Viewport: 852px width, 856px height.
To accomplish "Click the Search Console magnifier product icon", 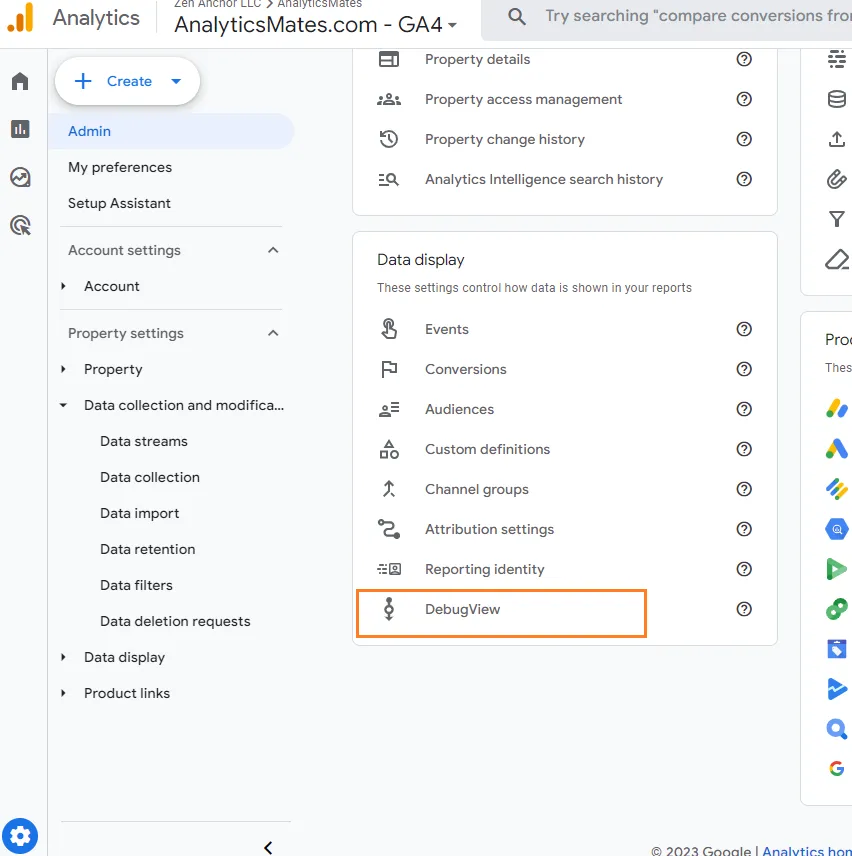I will pyautogui.click(x=836, y=729).
